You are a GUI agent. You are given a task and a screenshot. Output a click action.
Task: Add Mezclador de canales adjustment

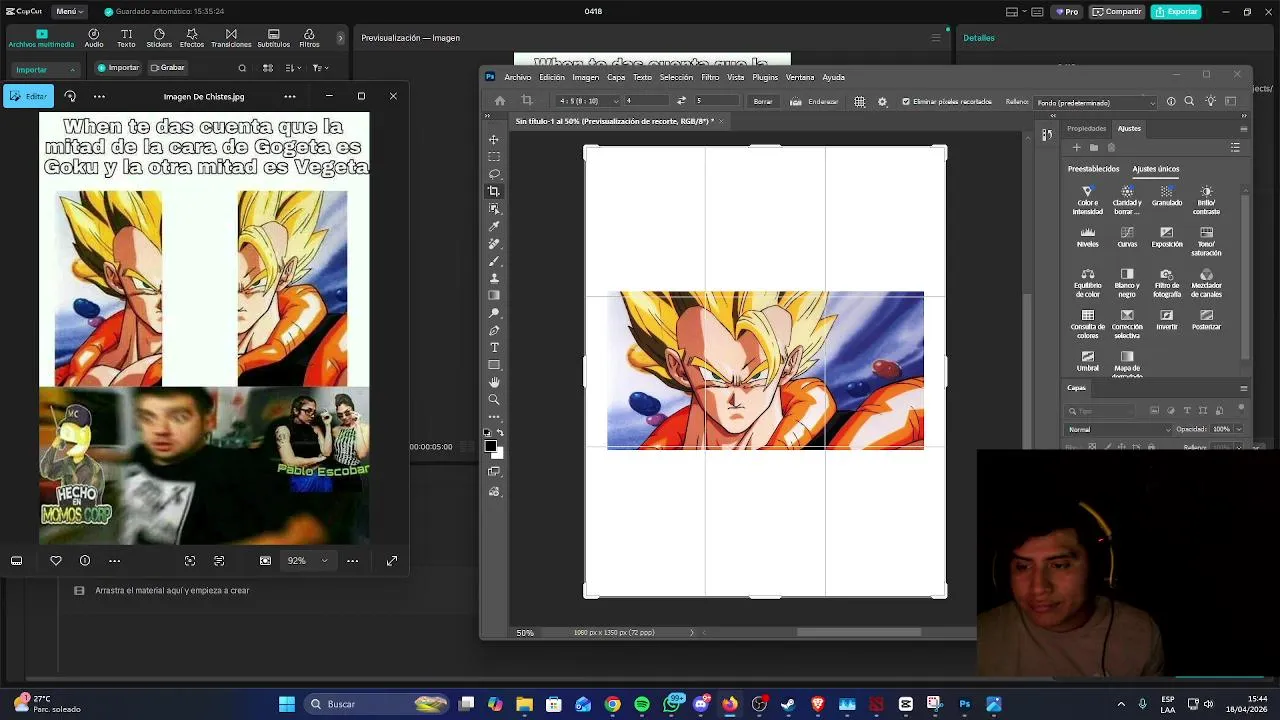(x=1206, y=283)
